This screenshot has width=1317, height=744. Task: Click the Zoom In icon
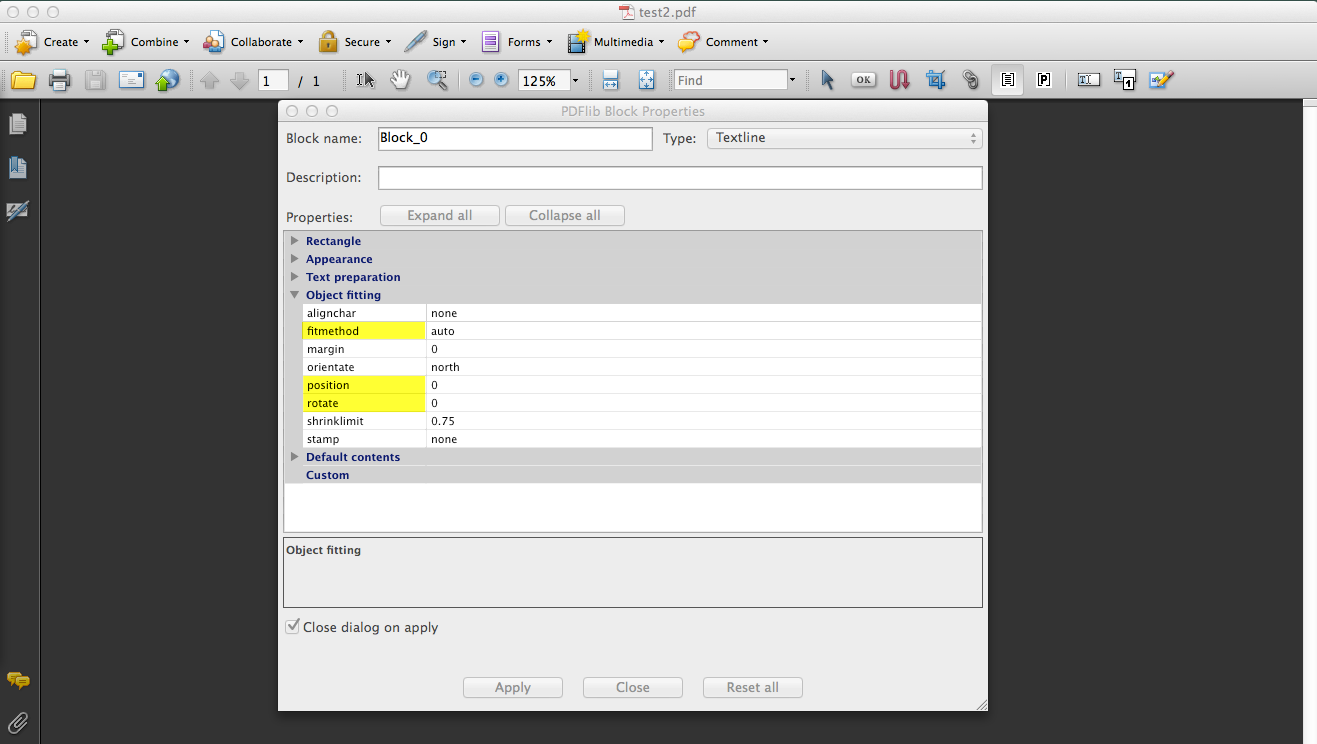(x=501, y=80)
